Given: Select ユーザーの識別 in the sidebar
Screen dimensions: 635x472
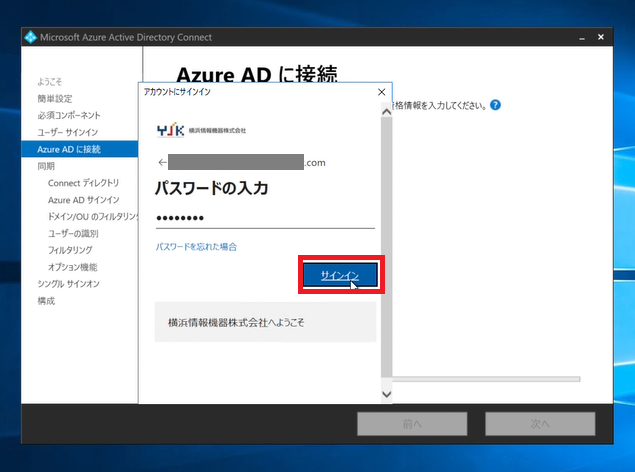Looking at the screenshot, I should pyautogui.click(x=73, y=234).
